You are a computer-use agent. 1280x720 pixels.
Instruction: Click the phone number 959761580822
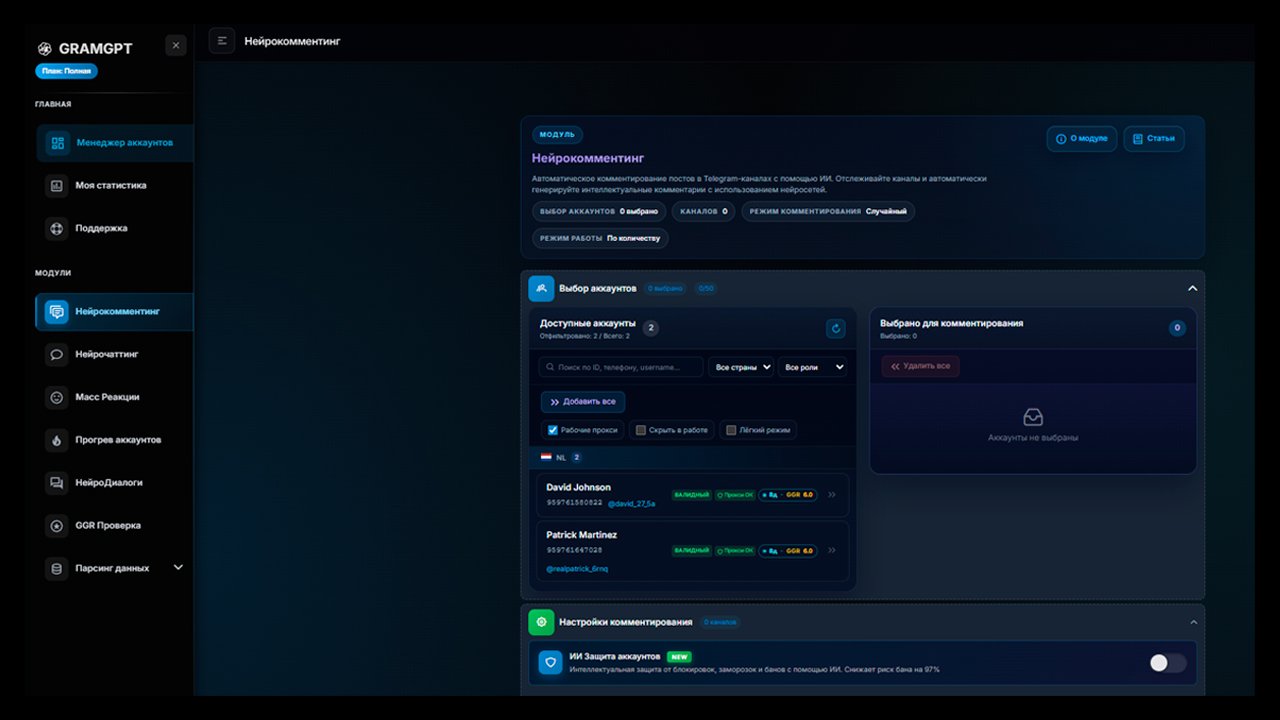coord(574,502)
